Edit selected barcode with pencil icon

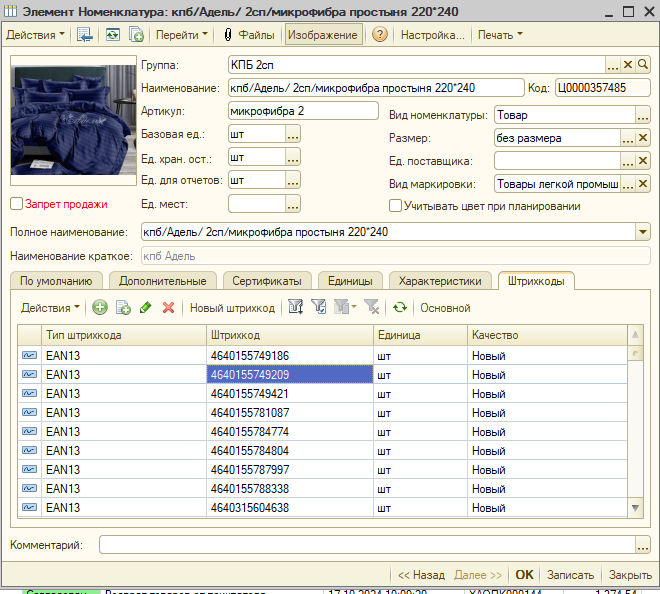pos(146,307)
